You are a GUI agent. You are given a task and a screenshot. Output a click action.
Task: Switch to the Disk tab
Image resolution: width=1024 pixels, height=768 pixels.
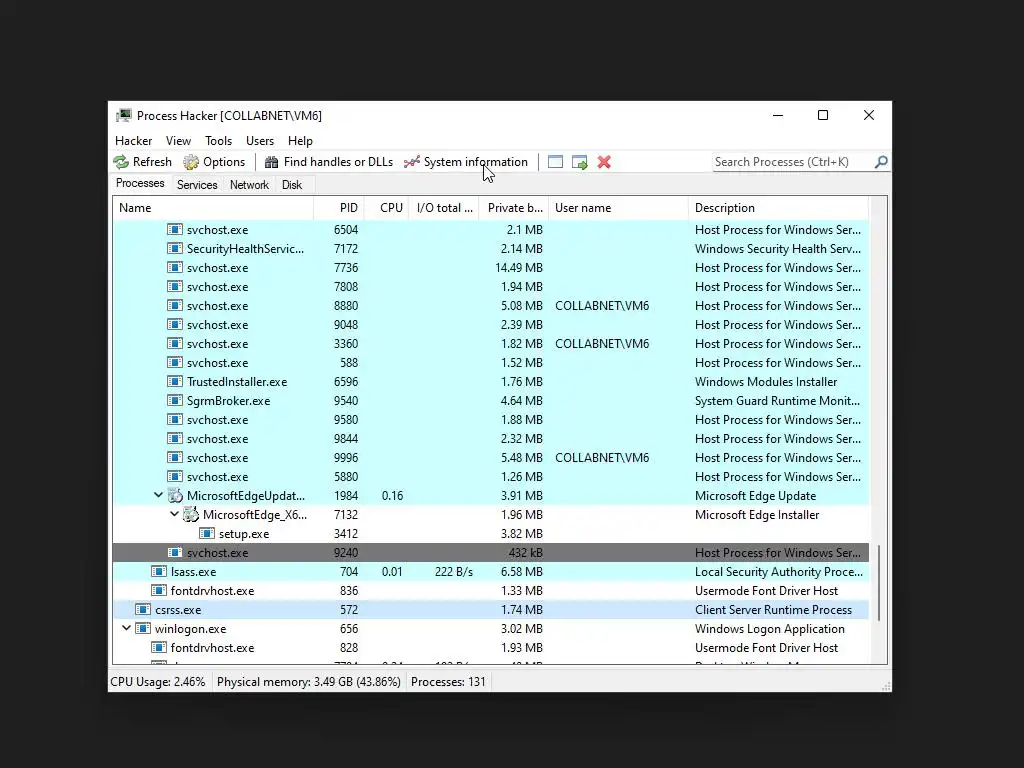(292, 185)
